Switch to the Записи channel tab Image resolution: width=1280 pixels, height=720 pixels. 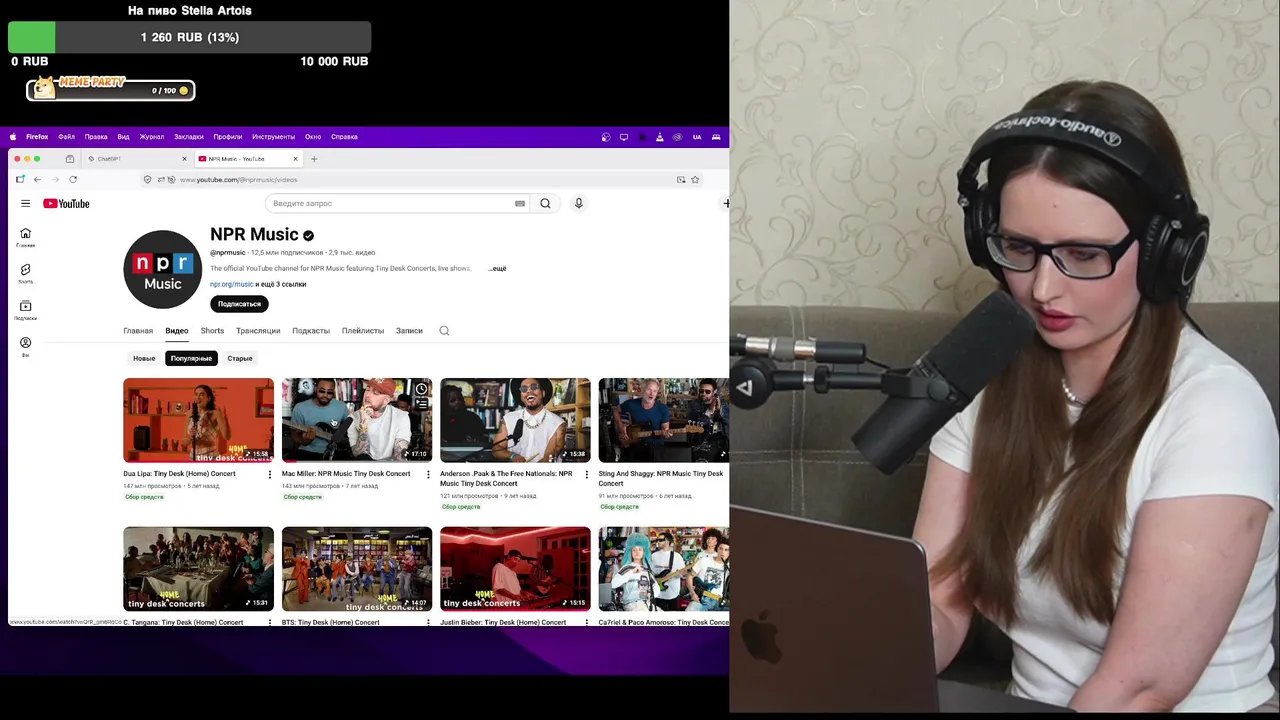point(409,331)
